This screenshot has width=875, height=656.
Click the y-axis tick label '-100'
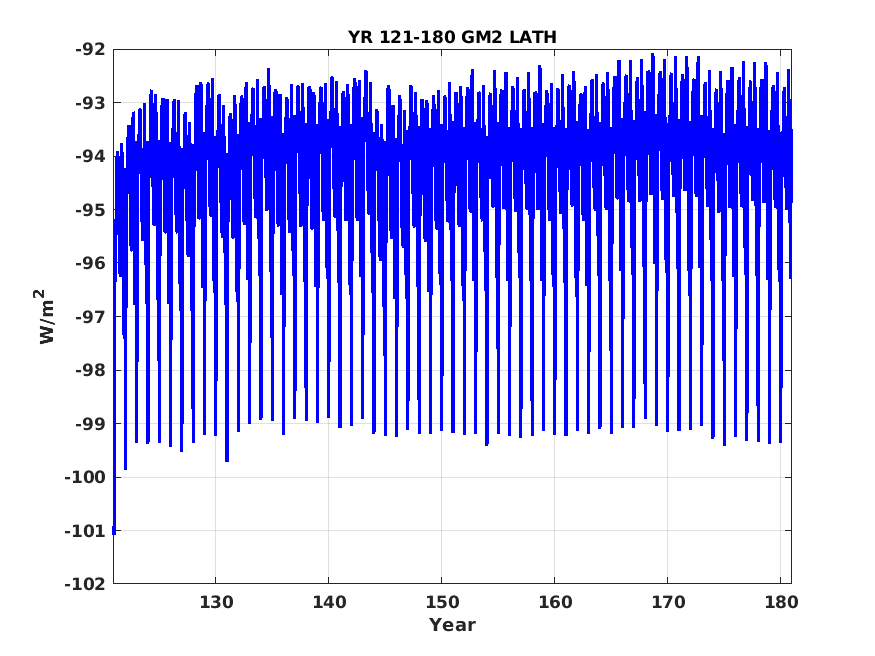pos(85,477)
